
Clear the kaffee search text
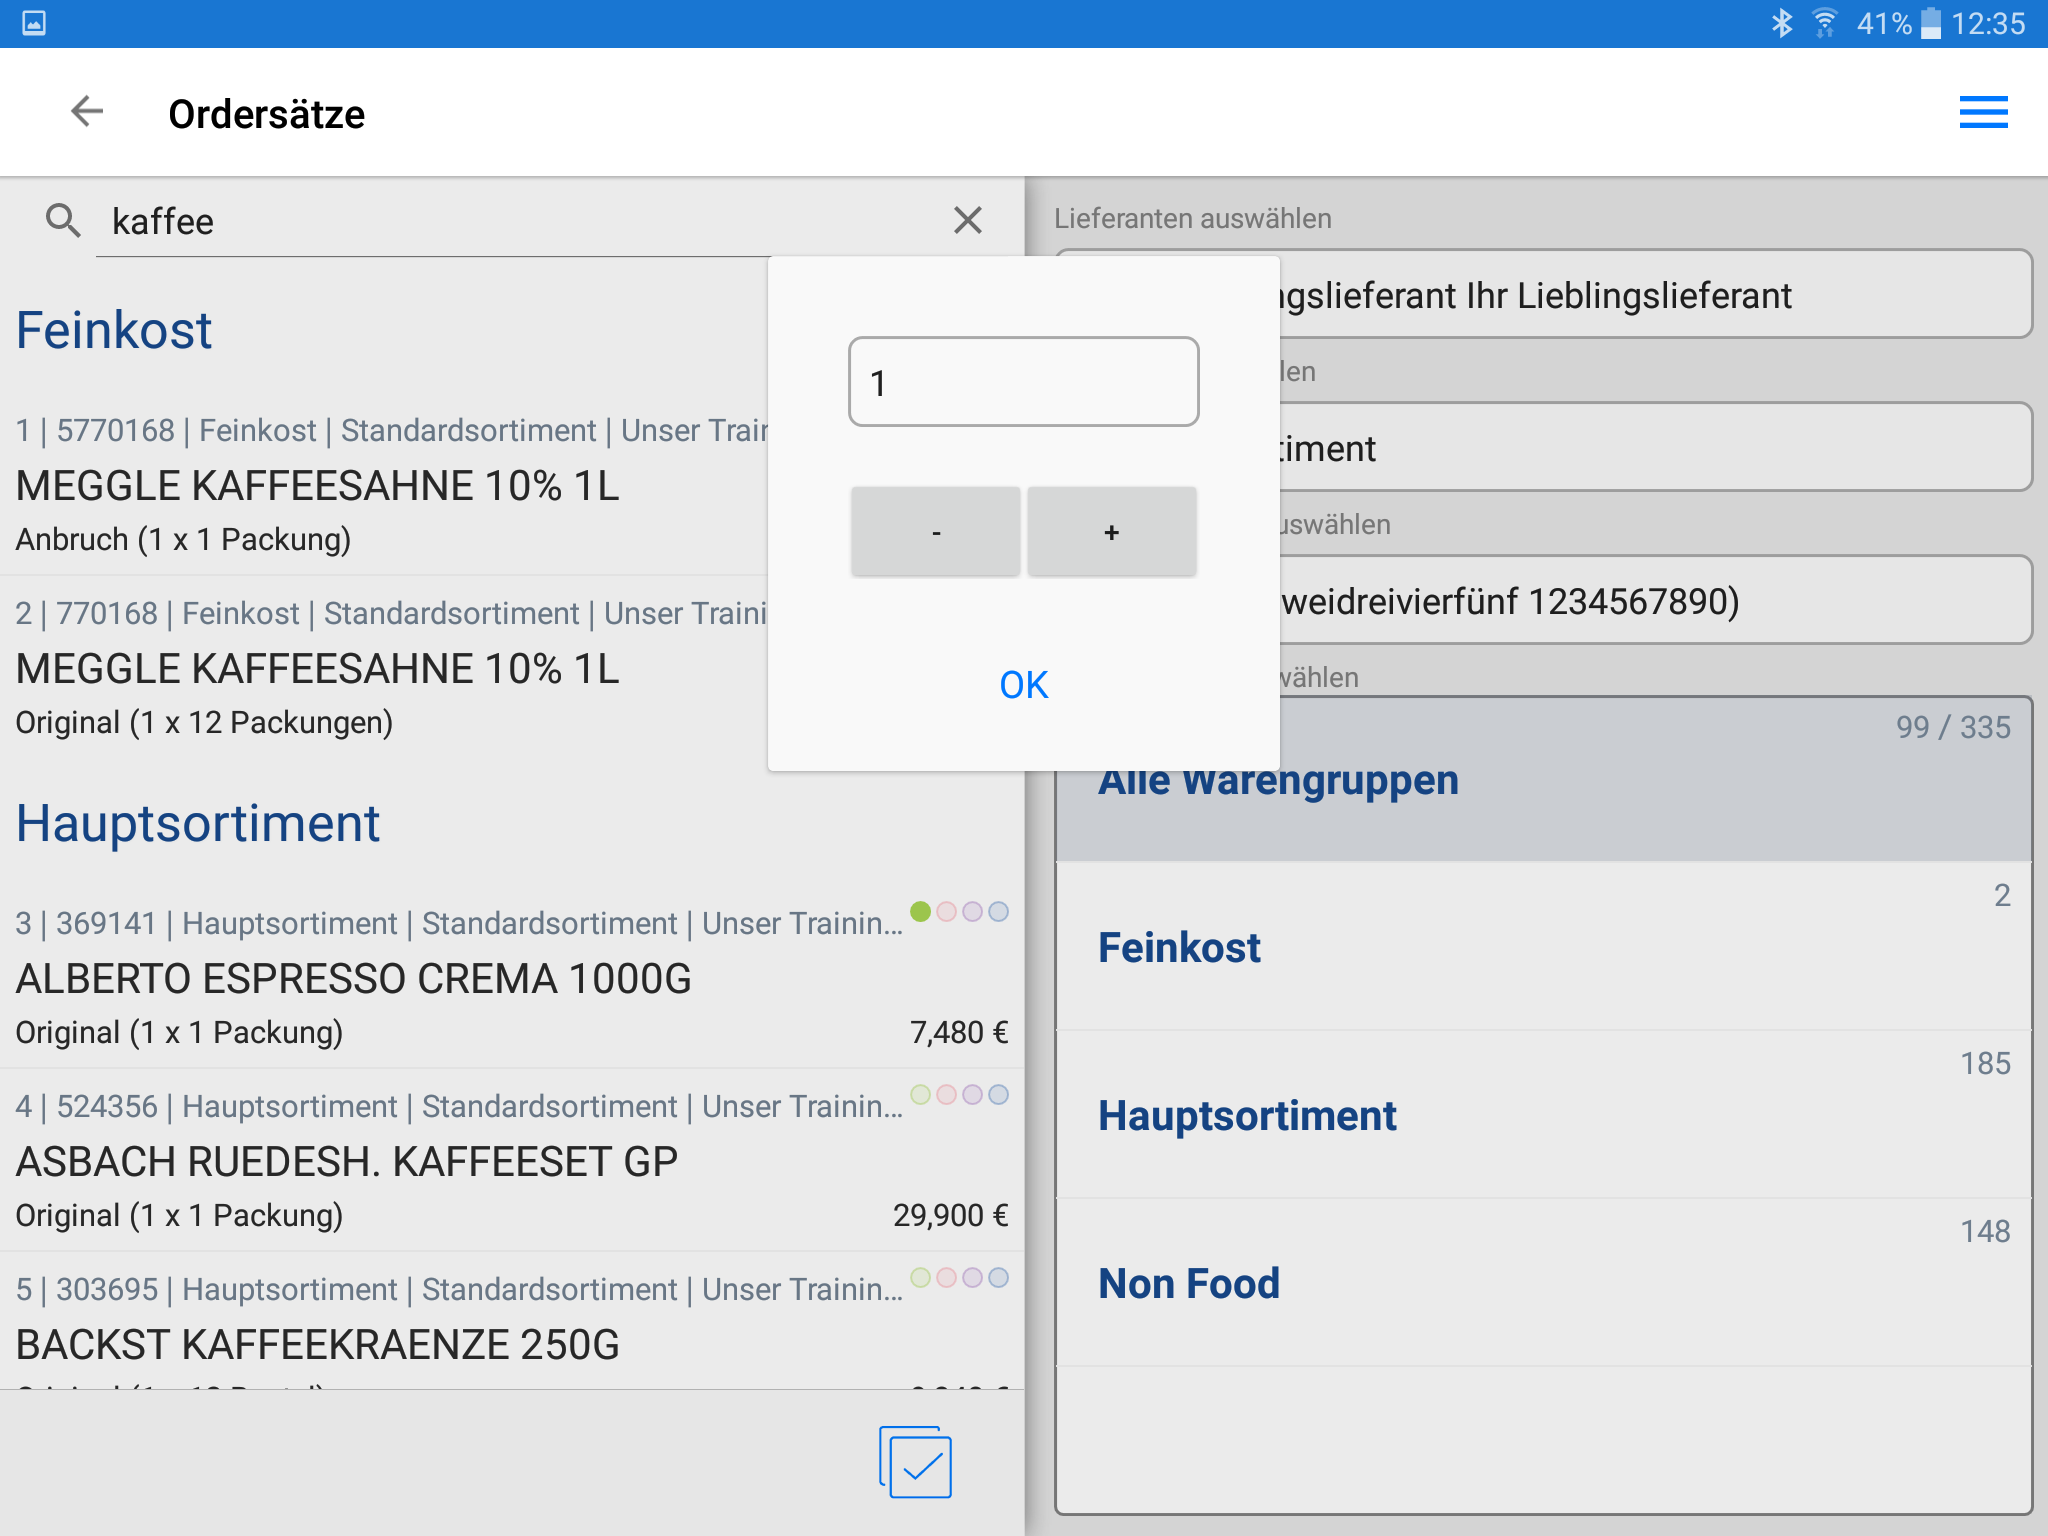[x=967, y=220]
